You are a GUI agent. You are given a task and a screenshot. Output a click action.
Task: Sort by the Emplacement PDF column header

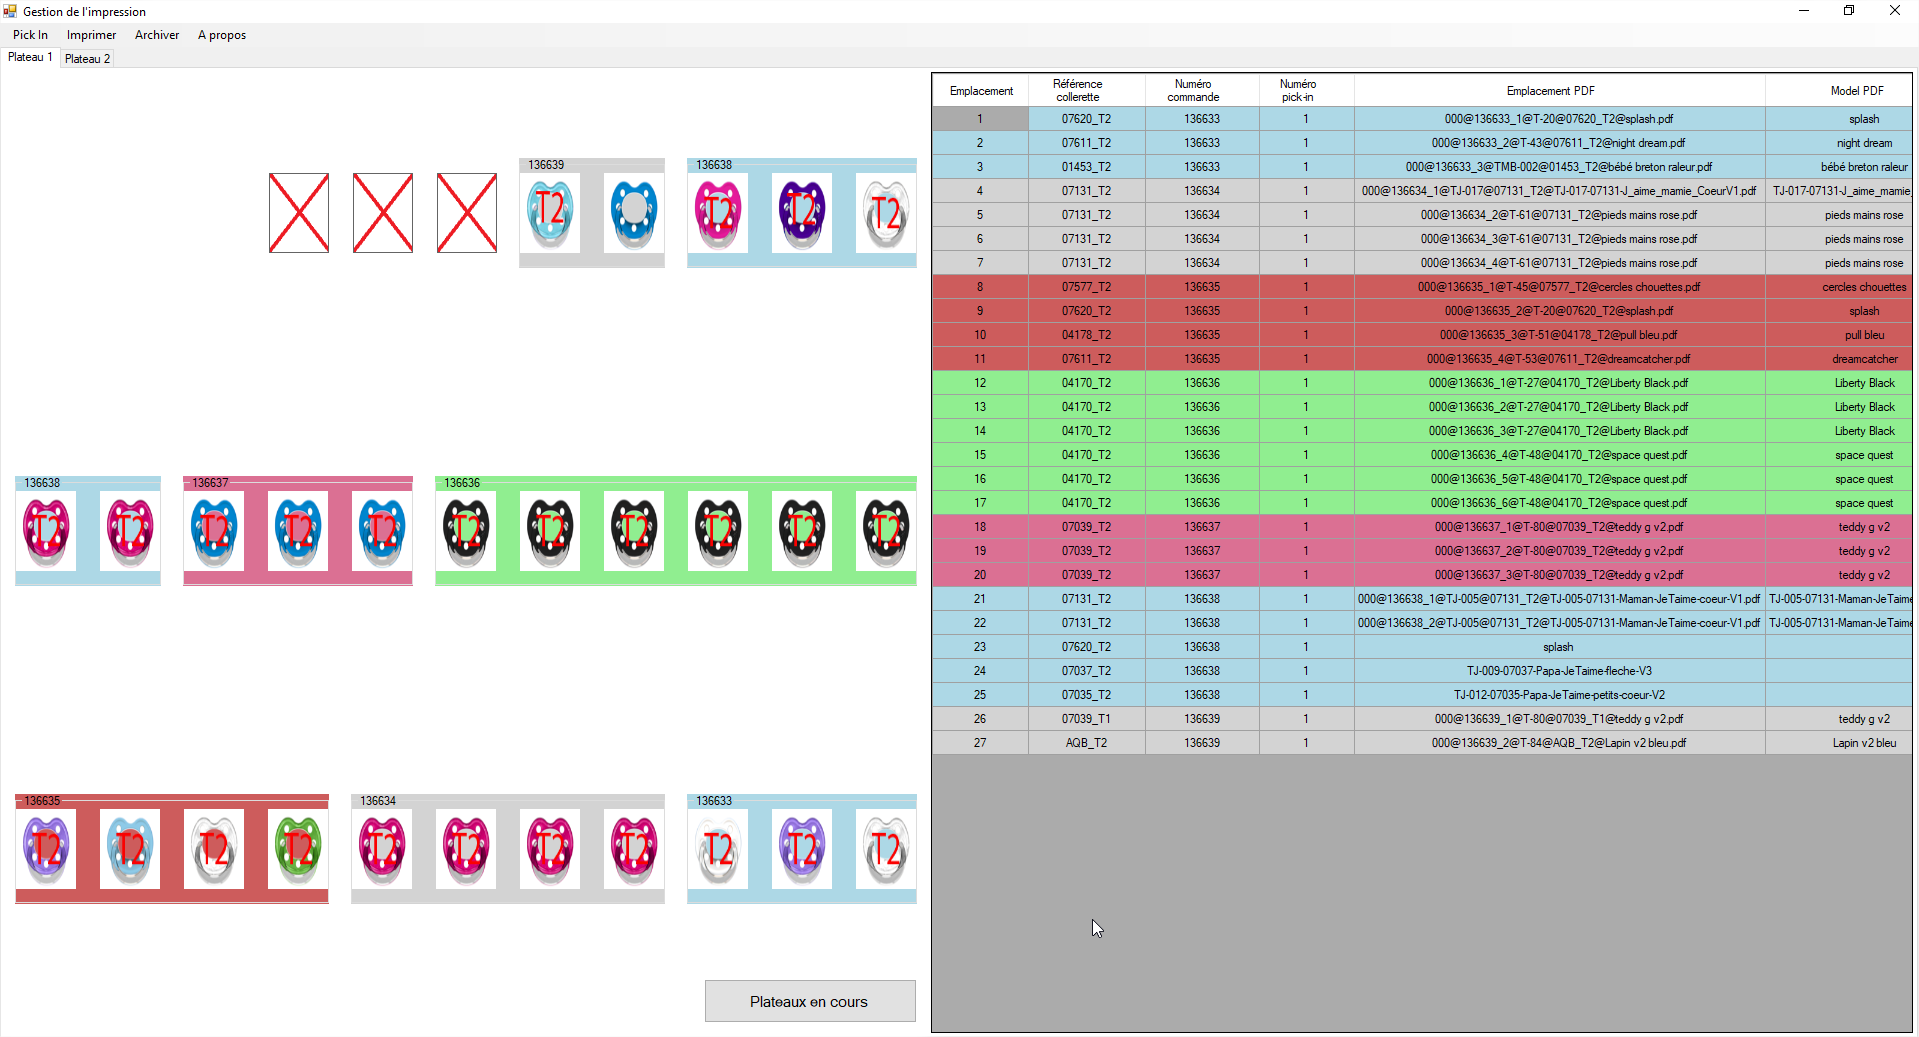pos(1550,91)
